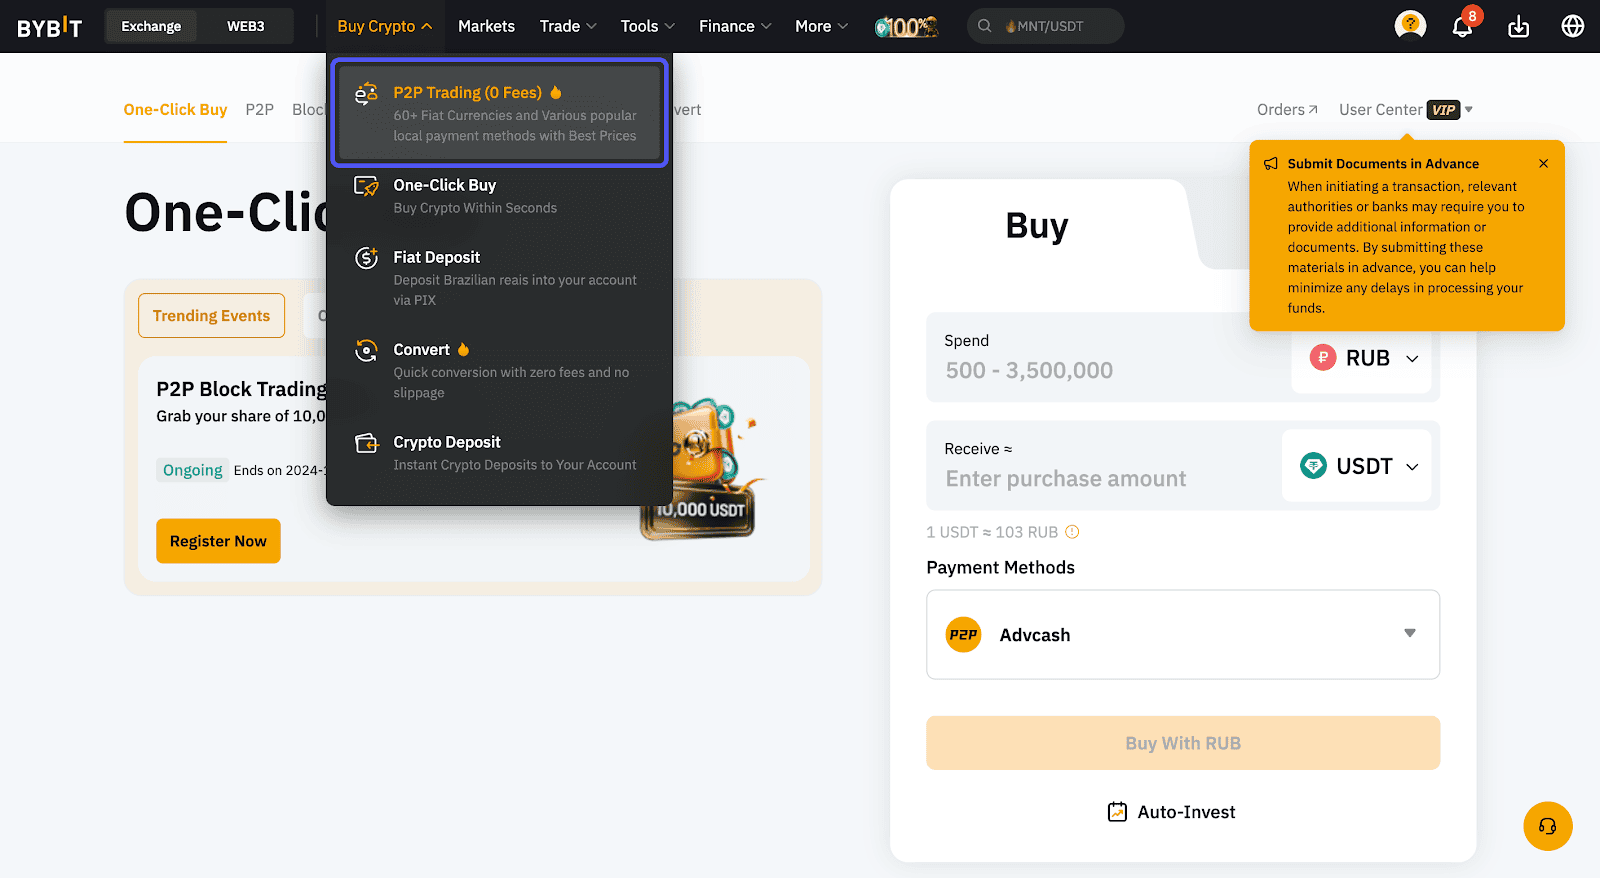
Task: Open the RUB currency dropdown
Action: (x=1364, y=357)
